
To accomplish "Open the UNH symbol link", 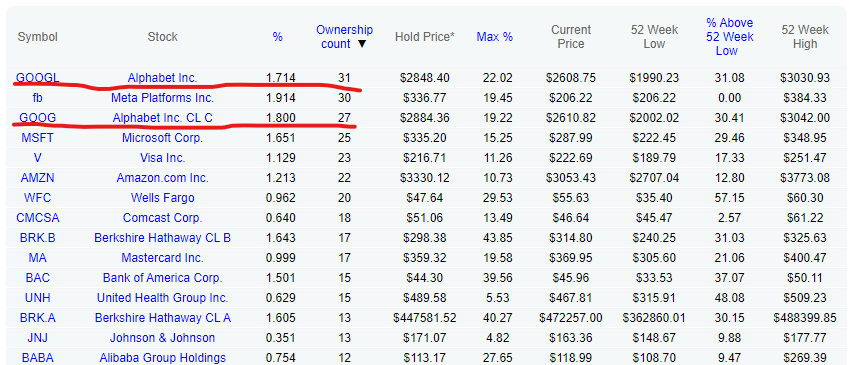I will coord(37,298).
